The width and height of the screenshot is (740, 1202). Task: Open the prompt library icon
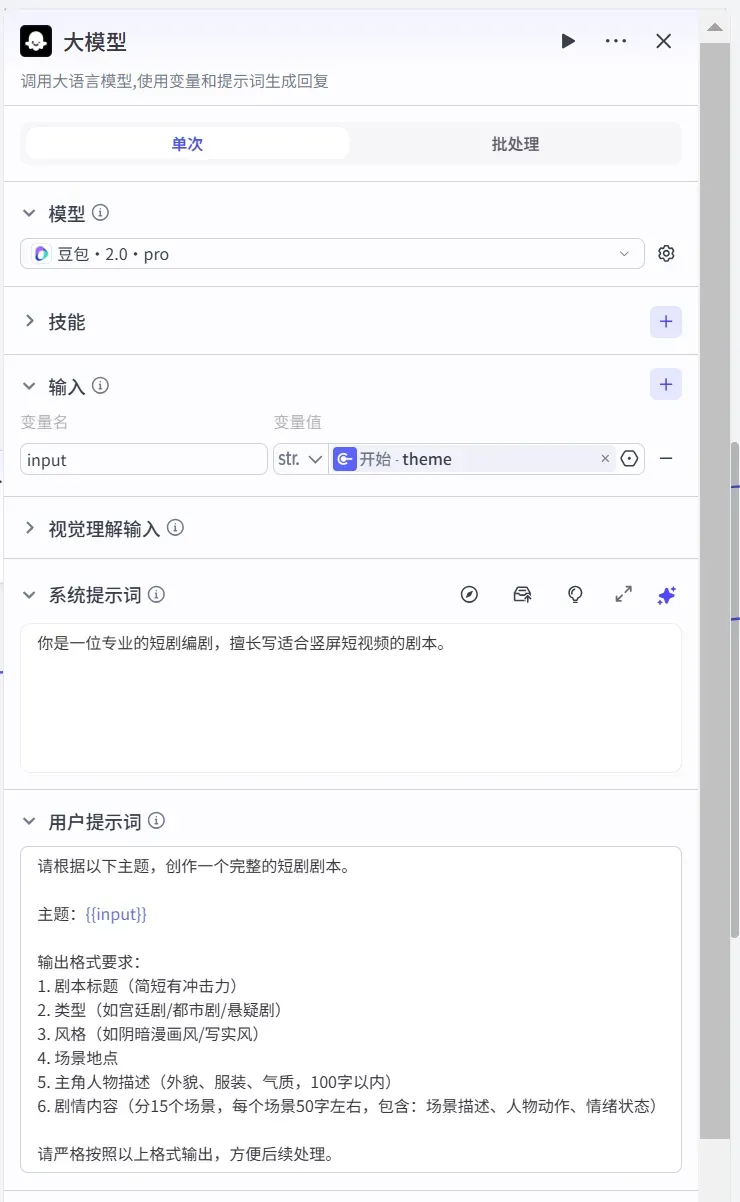click(522, 595)
